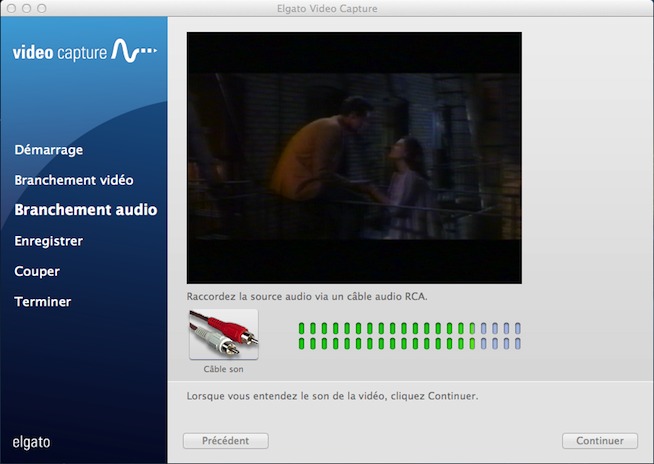Jump to the Enregistrer step
The image size is (654, 464).
click(x=48, y=241)
